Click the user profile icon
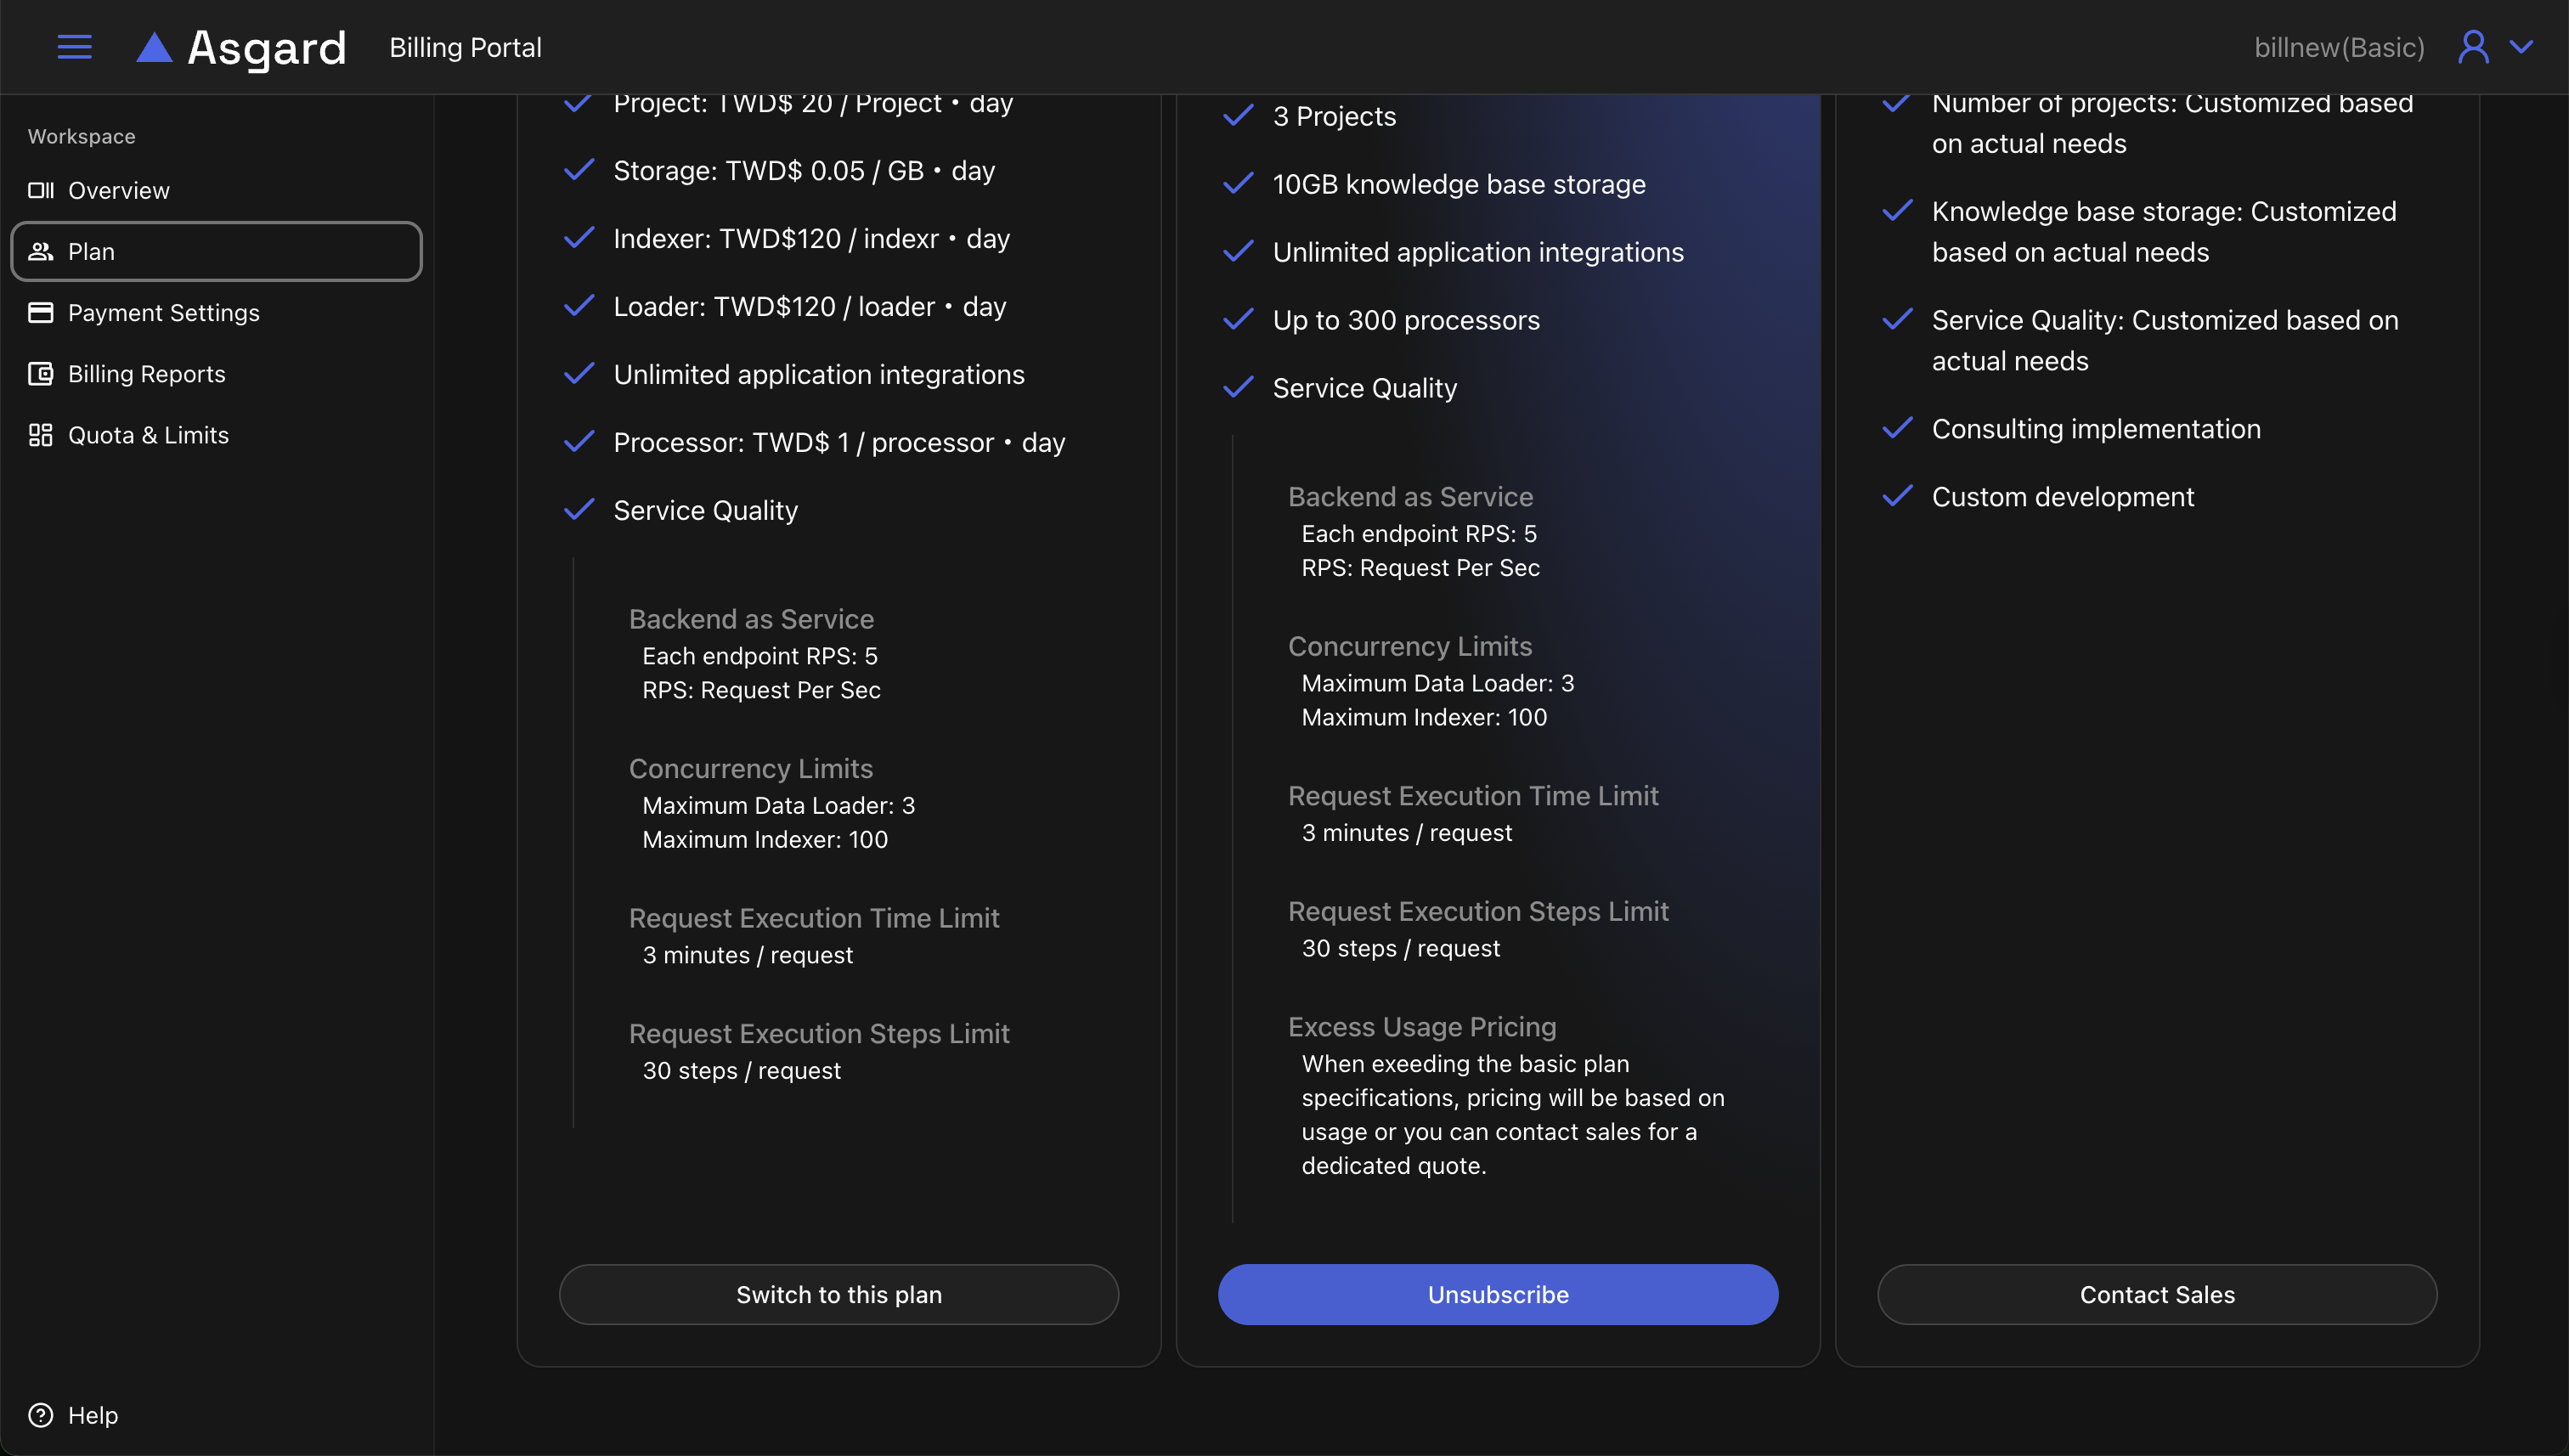This screenshot has height=1456, width=2569. [2473, 47]
